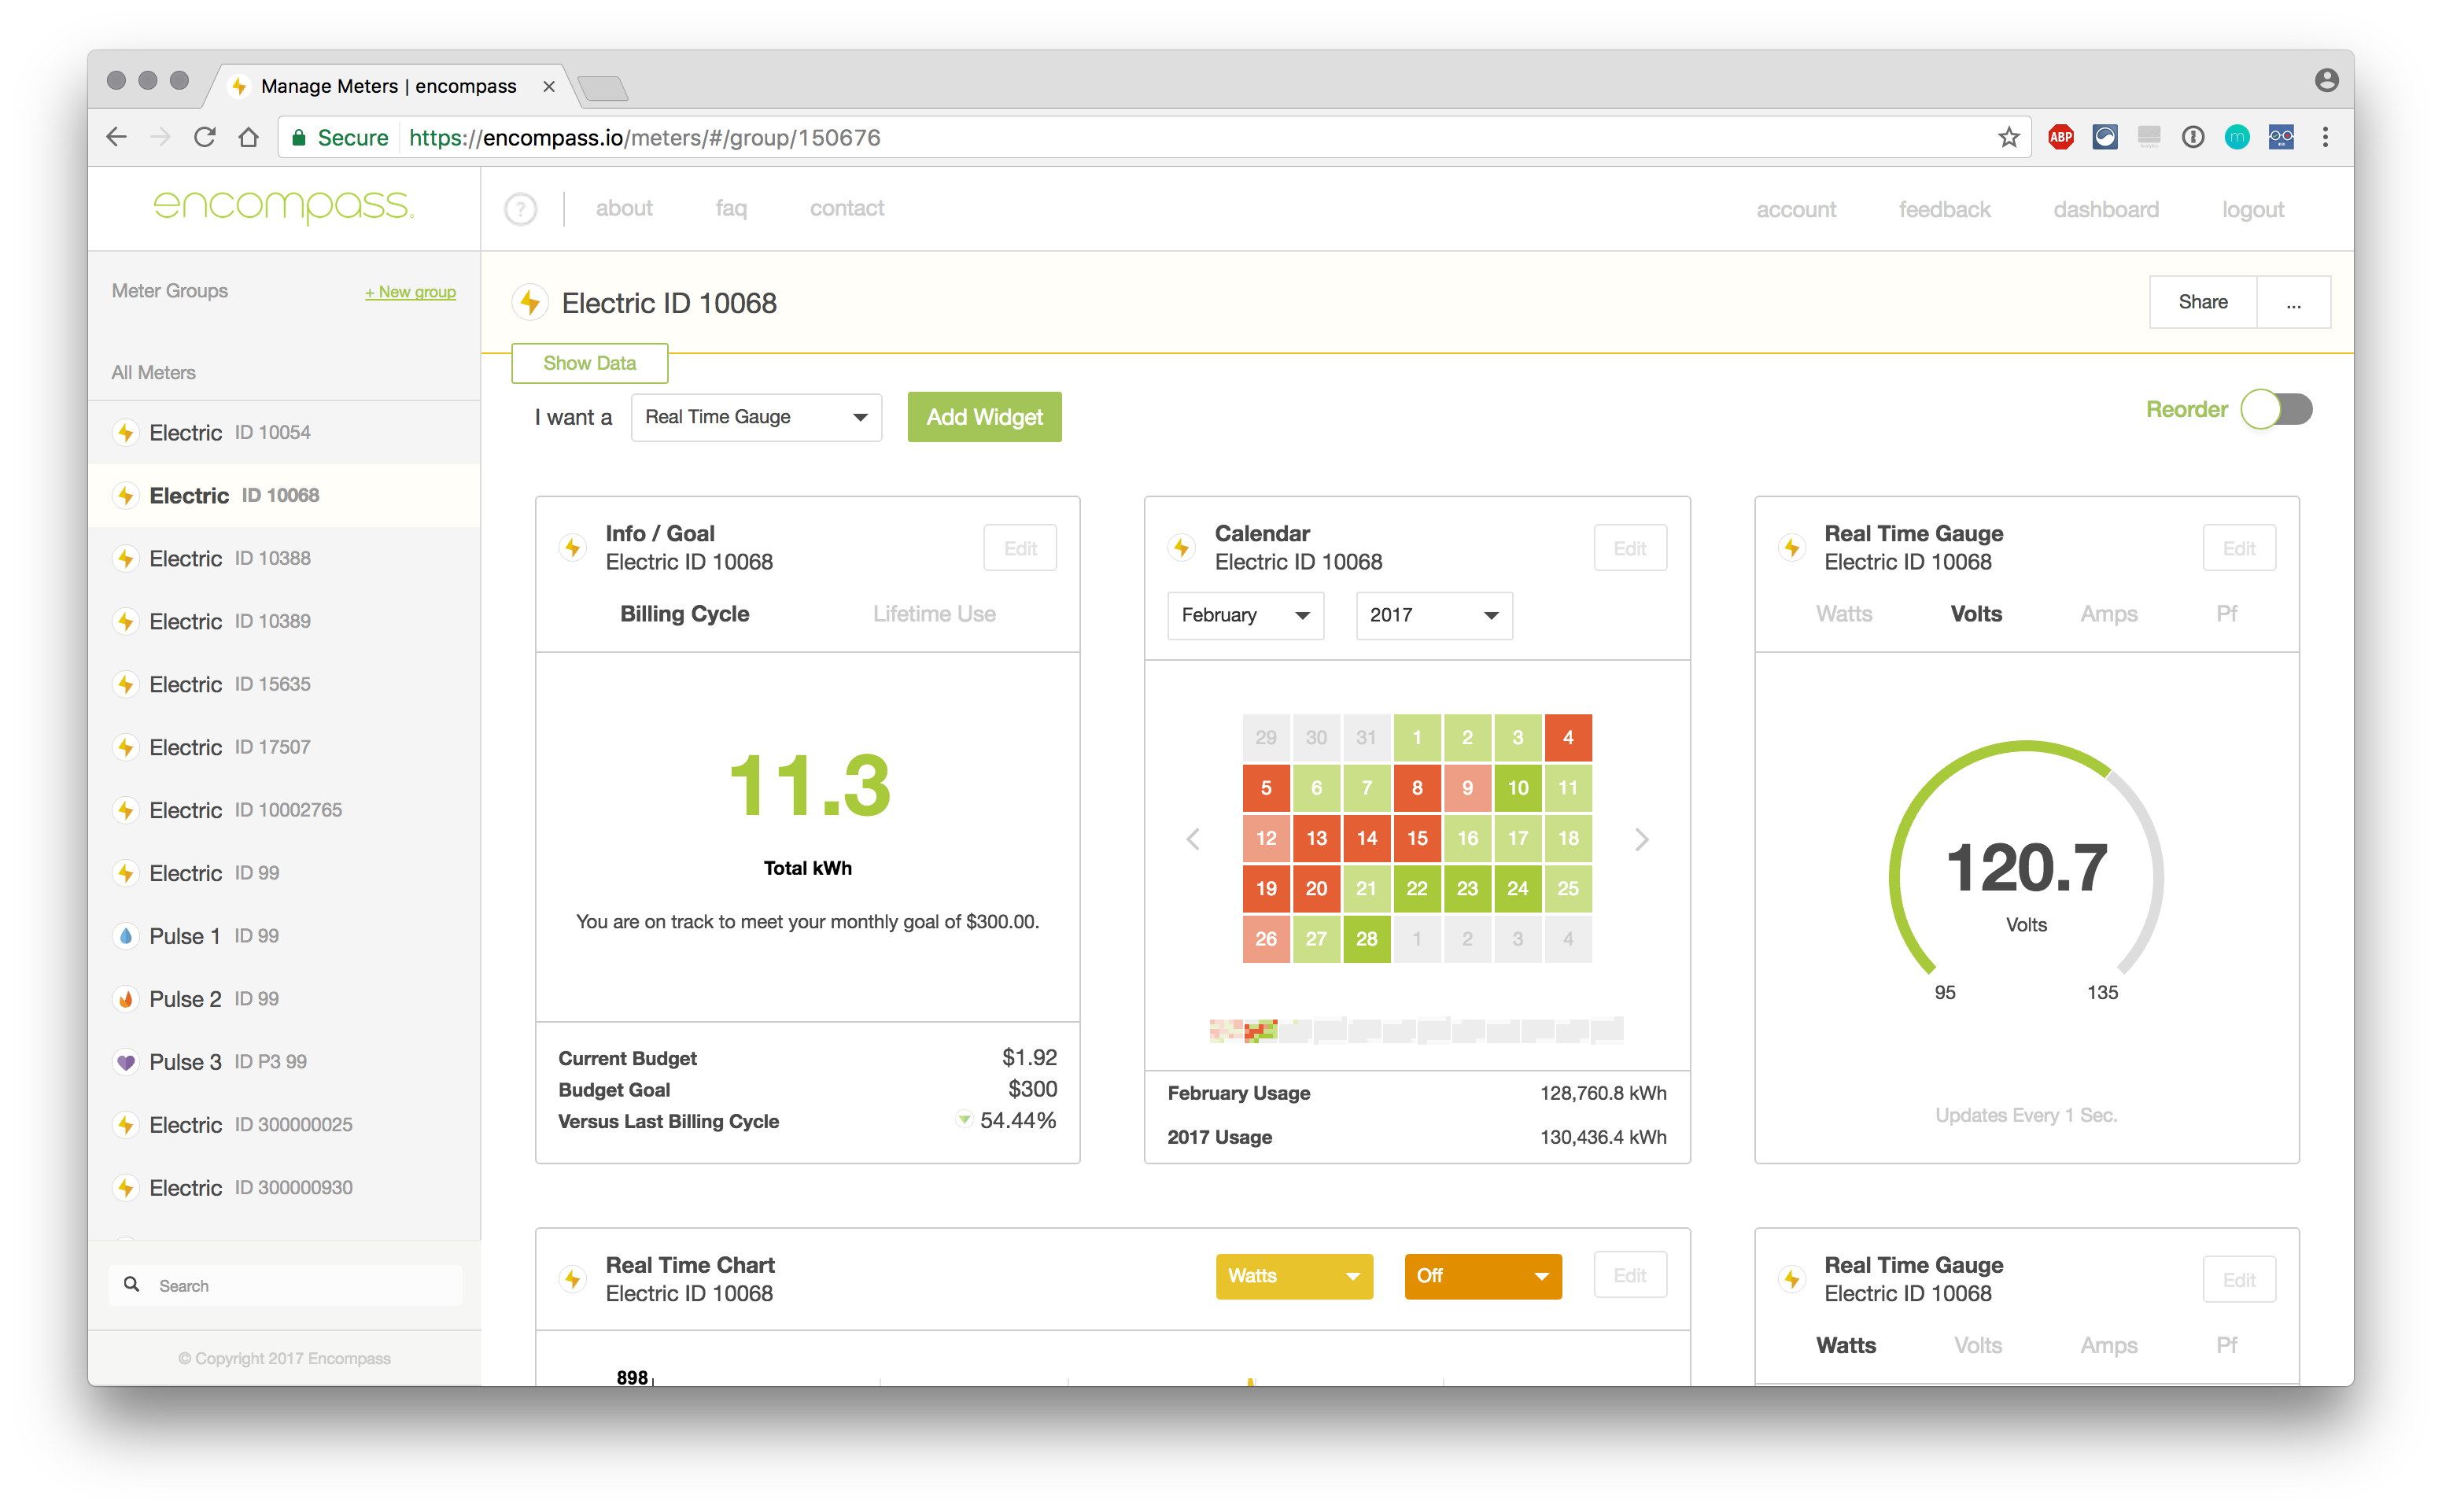Click the Add Widget button

coord(984,417)
